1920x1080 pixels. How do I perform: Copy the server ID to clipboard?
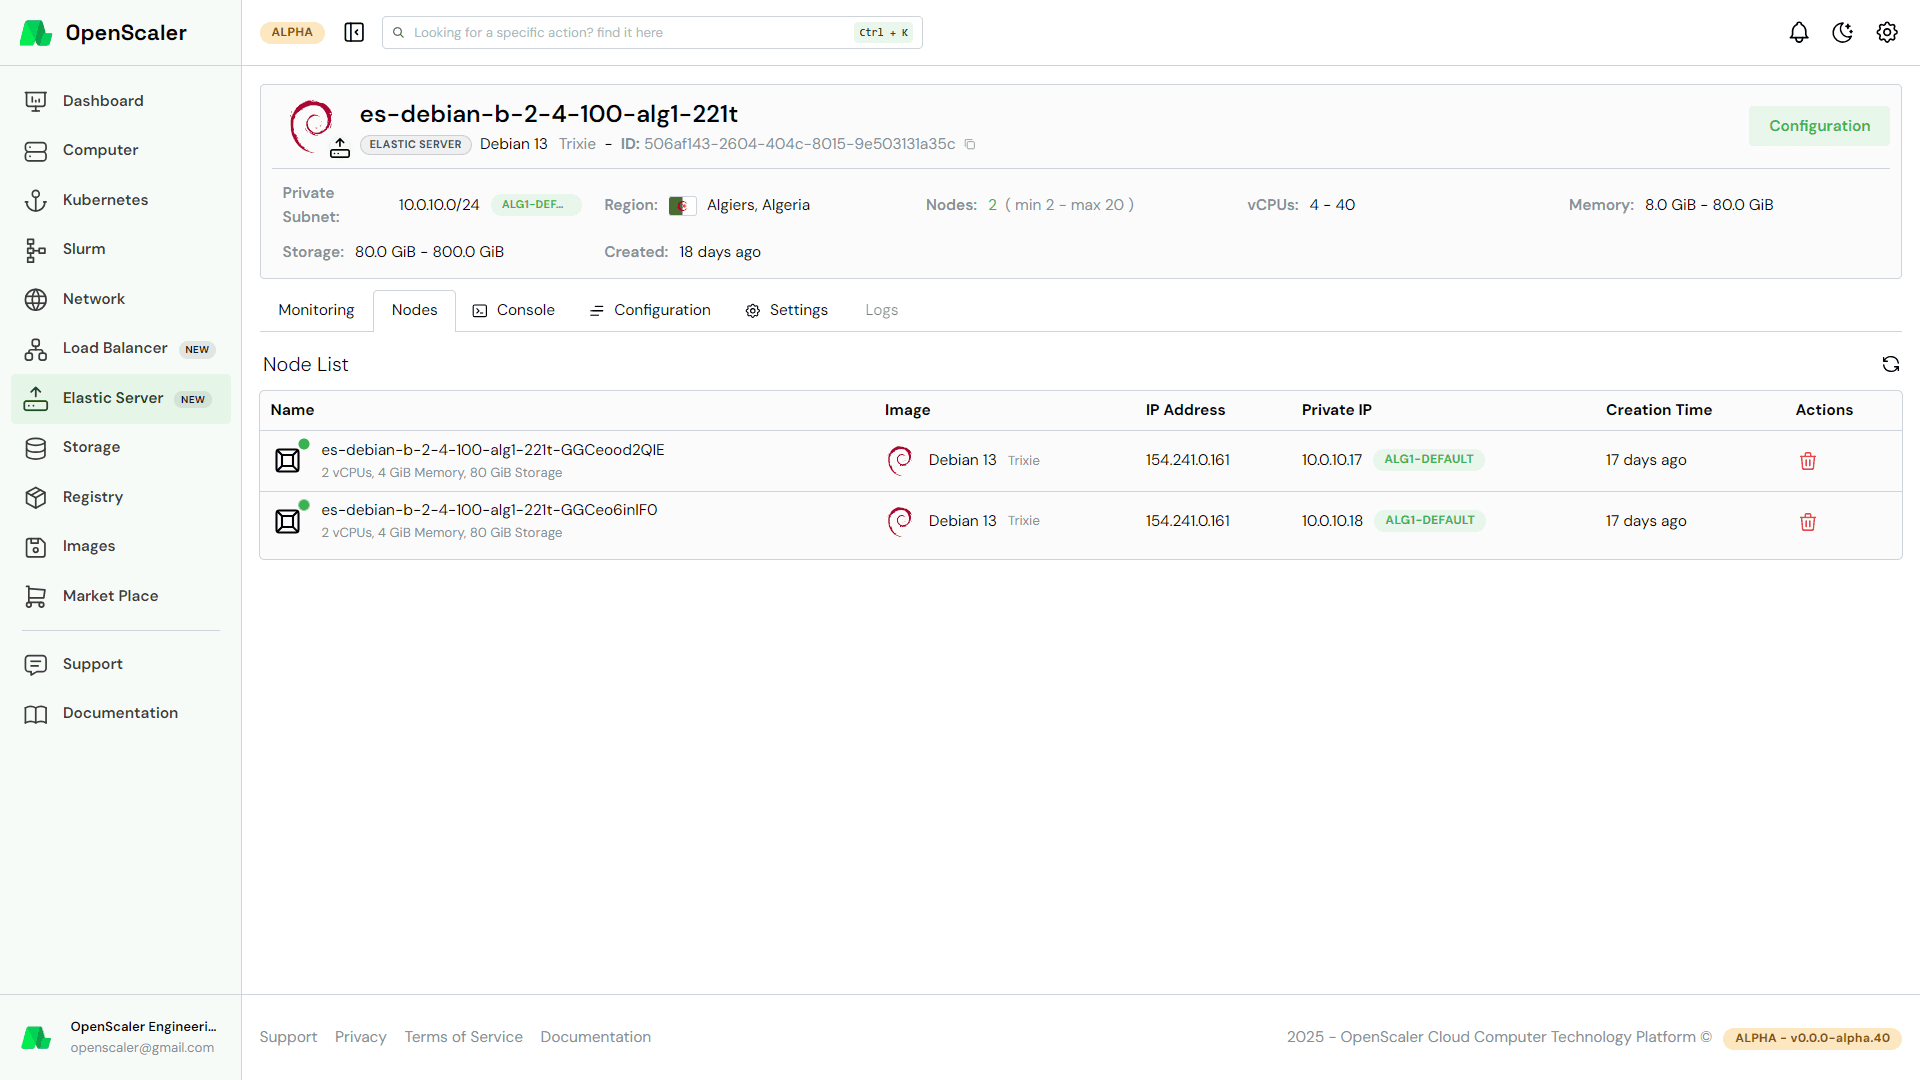(x=970, y=145)
